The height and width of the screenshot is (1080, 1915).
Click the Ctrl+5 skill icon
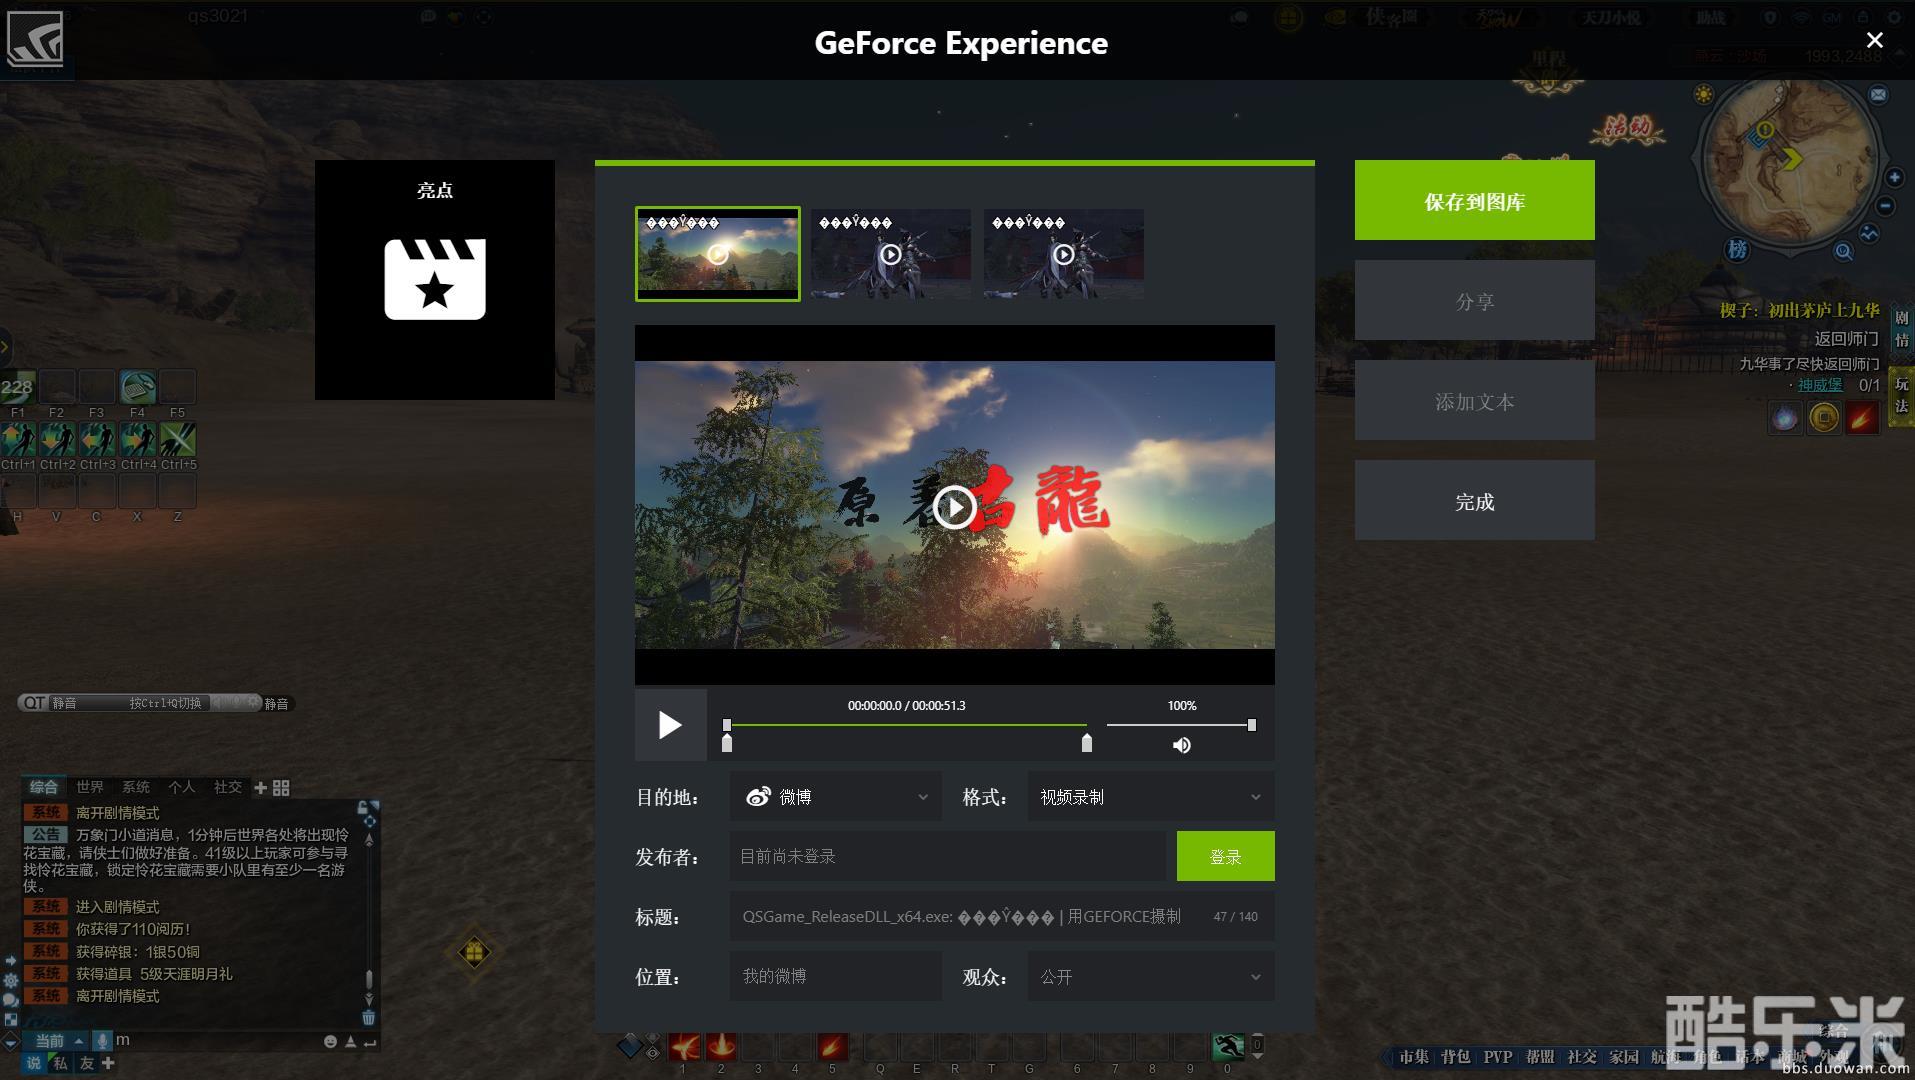coord(178,439)
